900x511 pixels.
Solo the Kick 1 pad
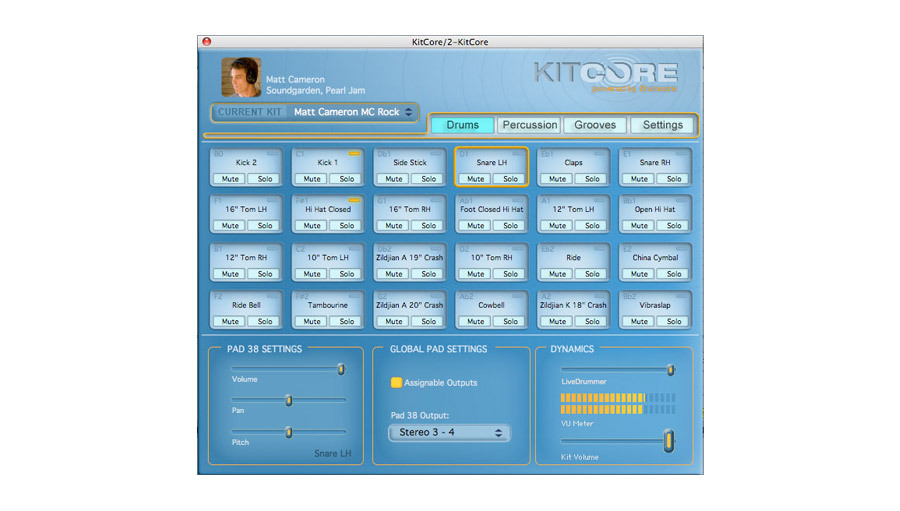pos(347,179)
